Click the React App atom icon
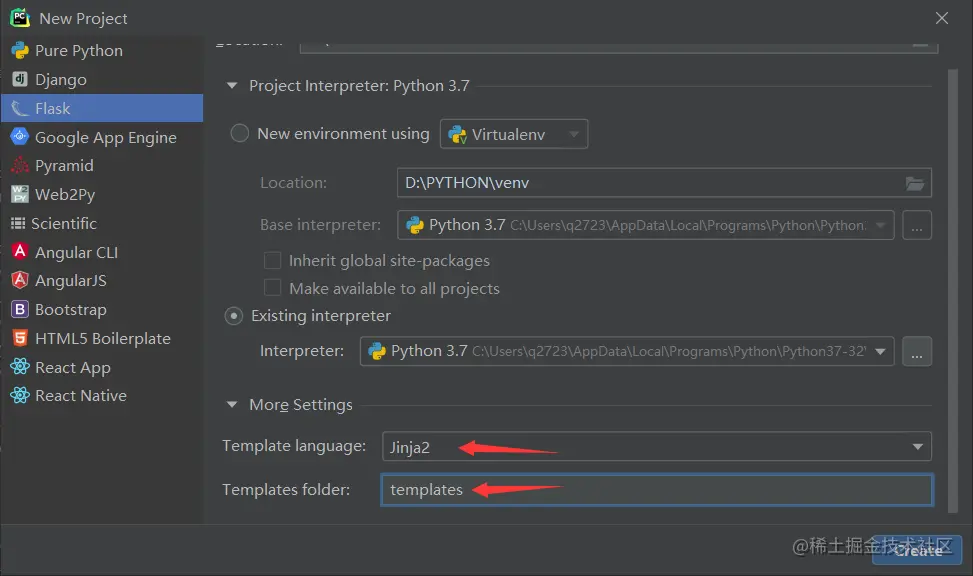Image resolution: width=973 pixels, height=576 pixels. tap(20, 367)
